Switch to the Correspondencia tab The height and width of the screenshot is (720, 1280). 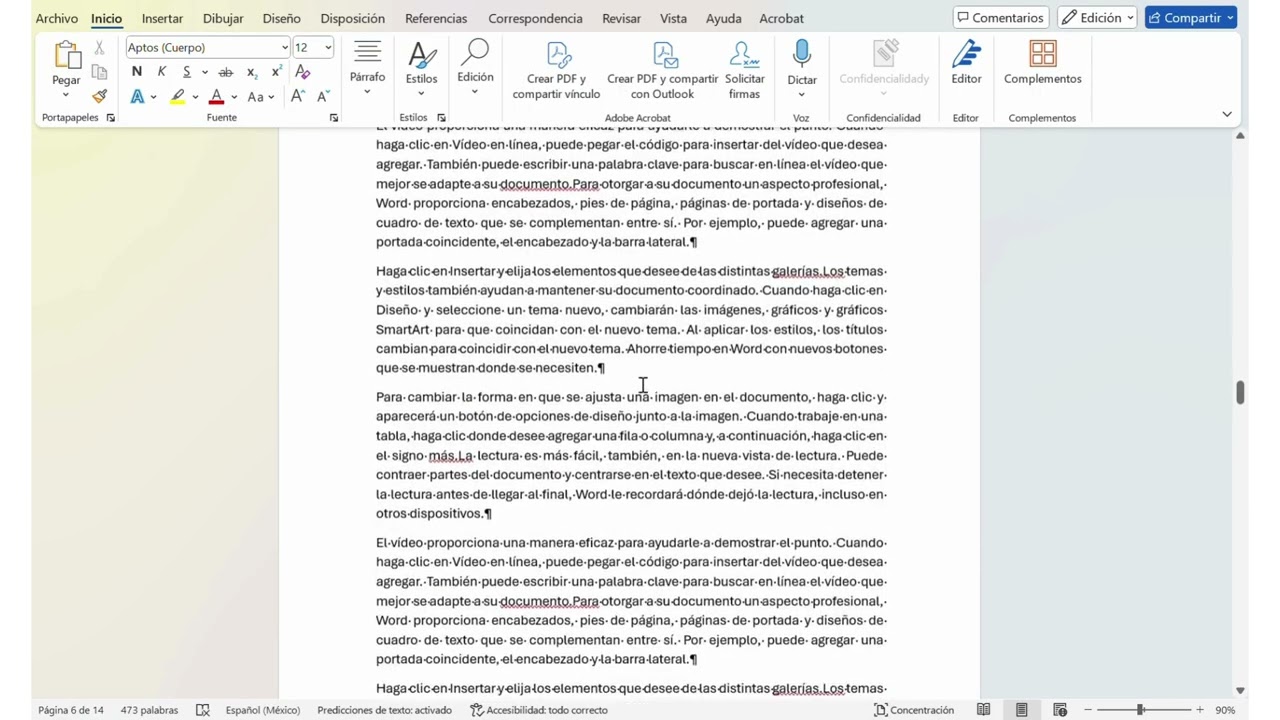(535, 18)
